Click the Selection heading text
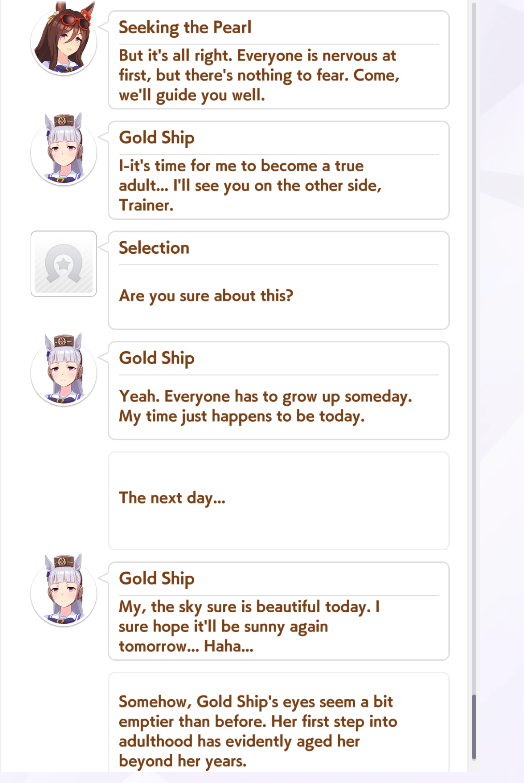524x783 pixels. (154, 248)
